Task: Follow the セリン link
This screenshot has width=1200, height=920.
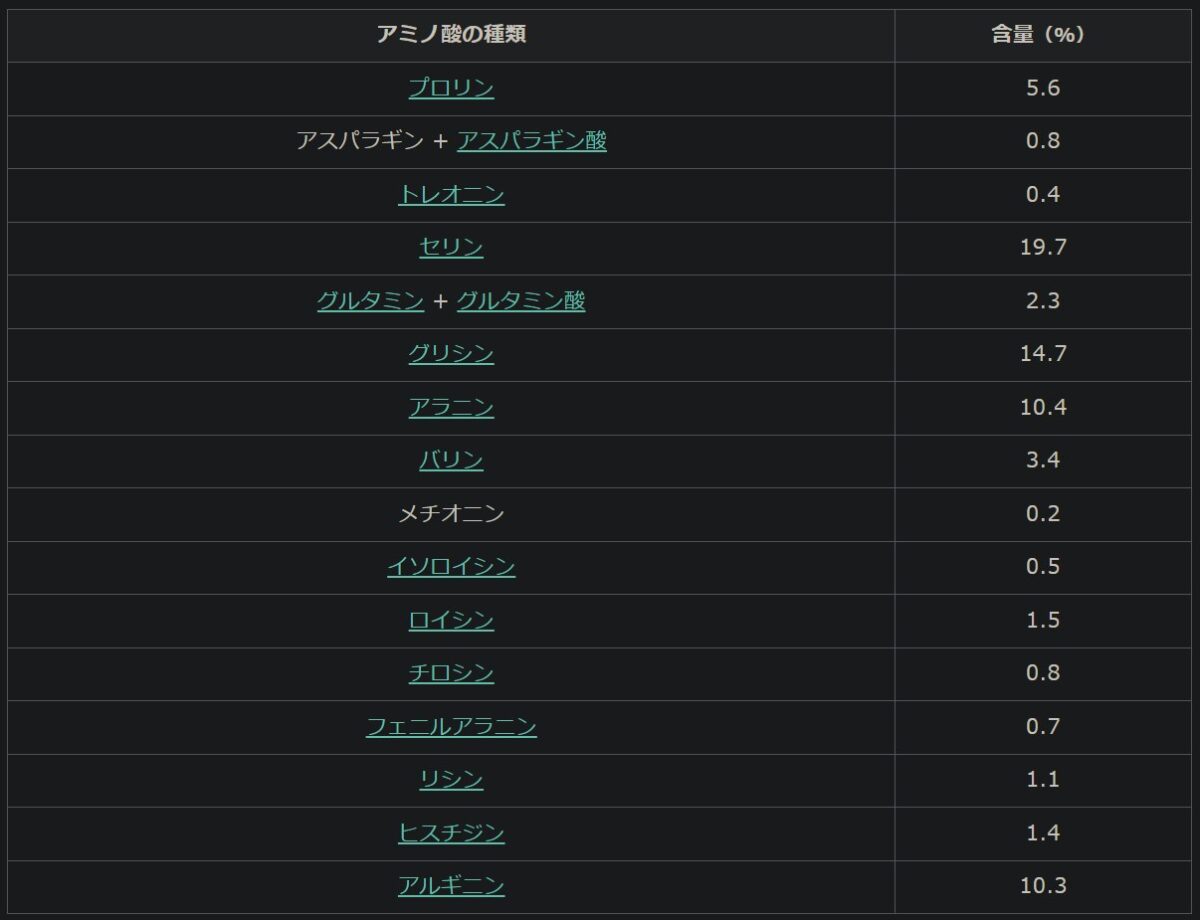Action: (451, 247)
